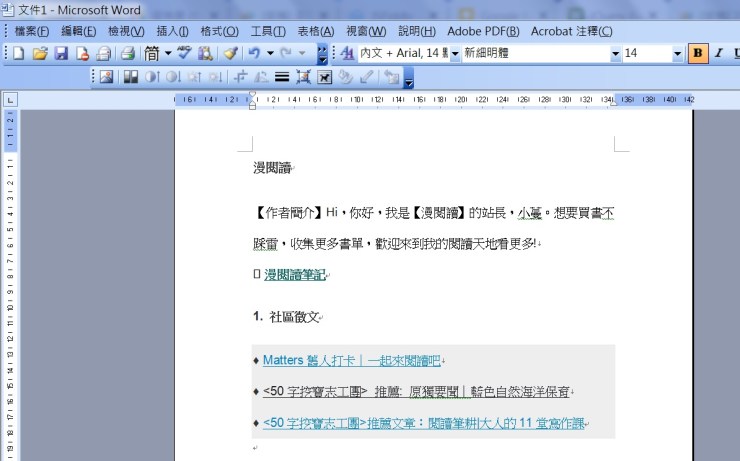Toggle Italic formatting
This screenshot has height=461, width=740.
pos(719,53)
